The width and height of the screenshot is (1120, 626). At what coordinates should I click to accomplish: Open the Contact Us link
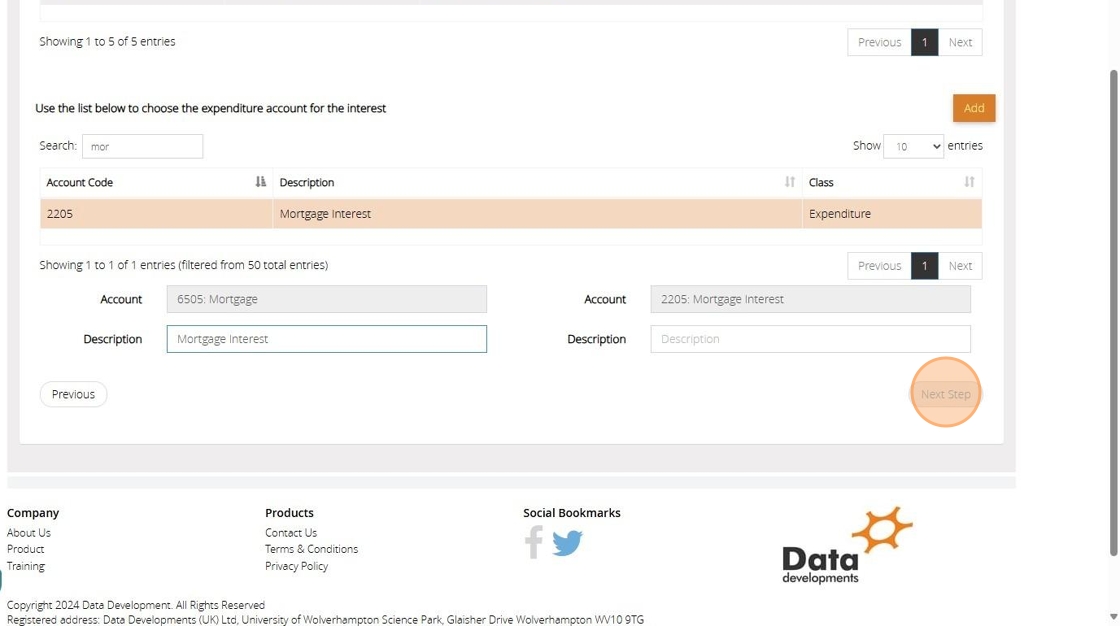point(291,532)
